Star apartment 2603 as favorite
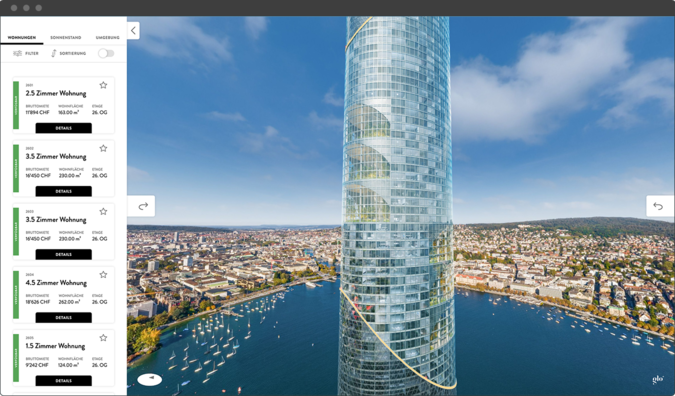 [103, 211]
